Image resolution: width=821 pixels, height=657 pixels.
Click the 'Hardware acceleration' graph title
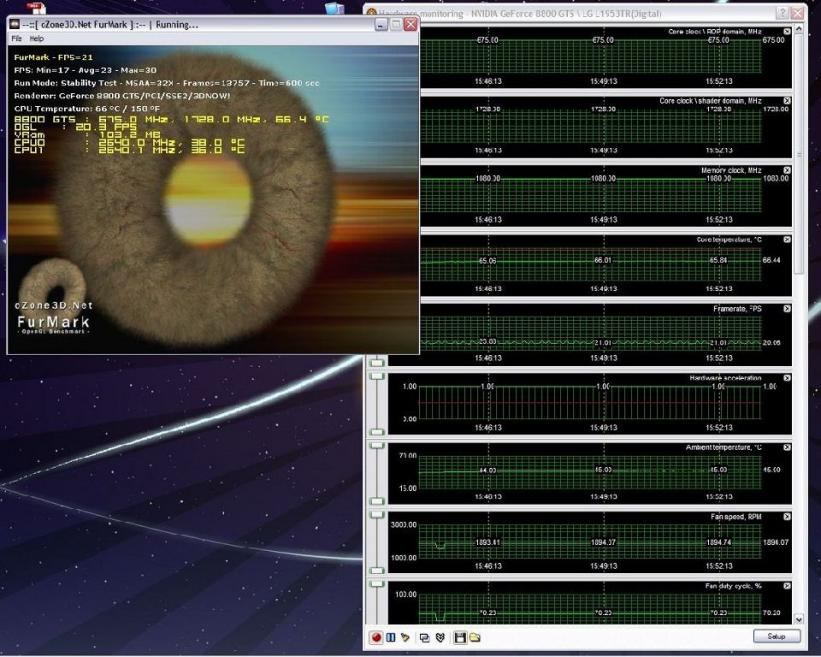725,378
